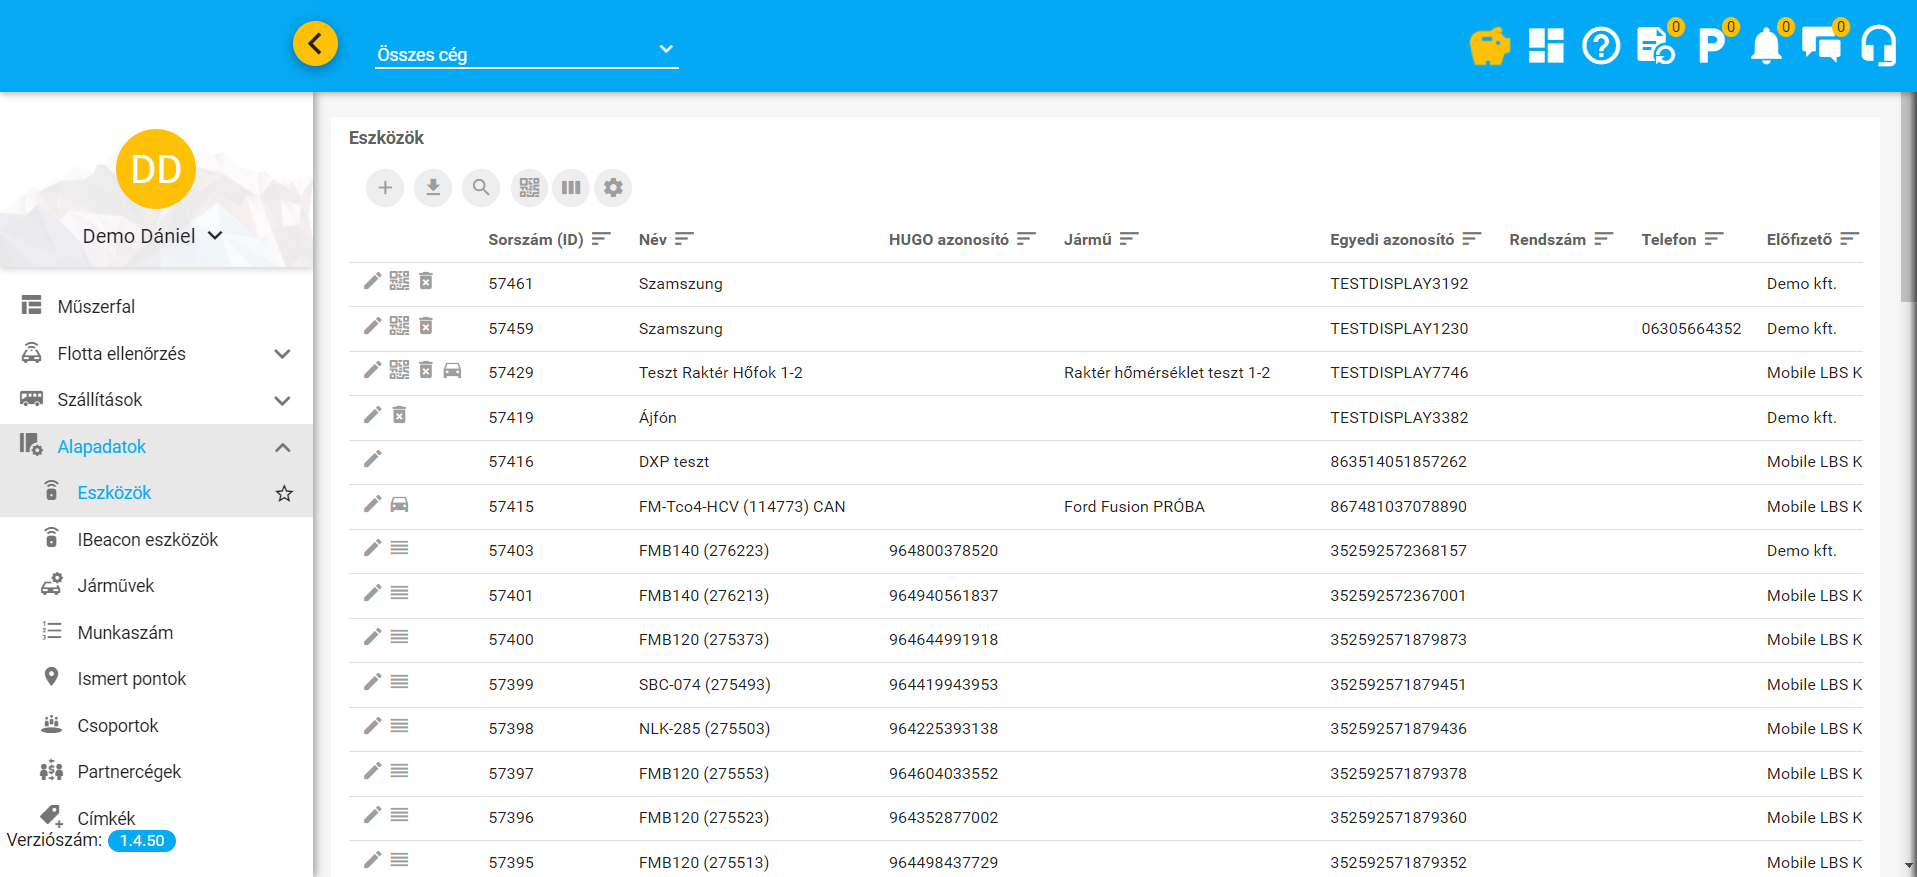The height and width of the screenshot is (877, 1917).
Task: Open the help question mark icon
Action: click(1600, 46)
